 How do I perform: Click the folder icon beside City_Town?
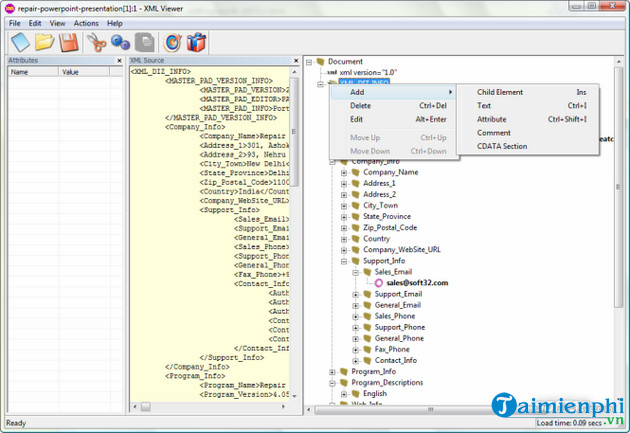tap(356, 206)
